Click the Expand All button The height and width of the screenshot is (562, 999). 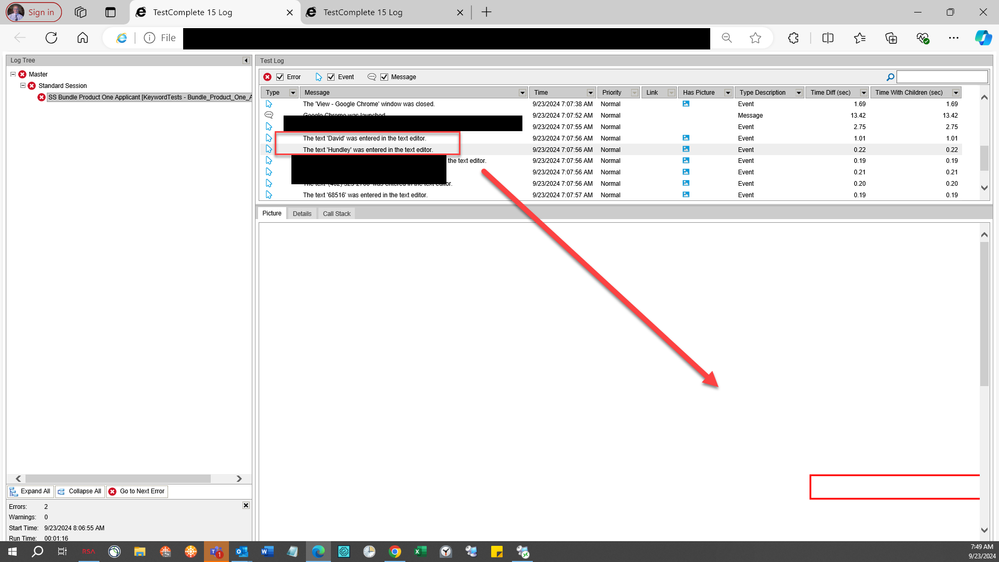click(30, 491)
